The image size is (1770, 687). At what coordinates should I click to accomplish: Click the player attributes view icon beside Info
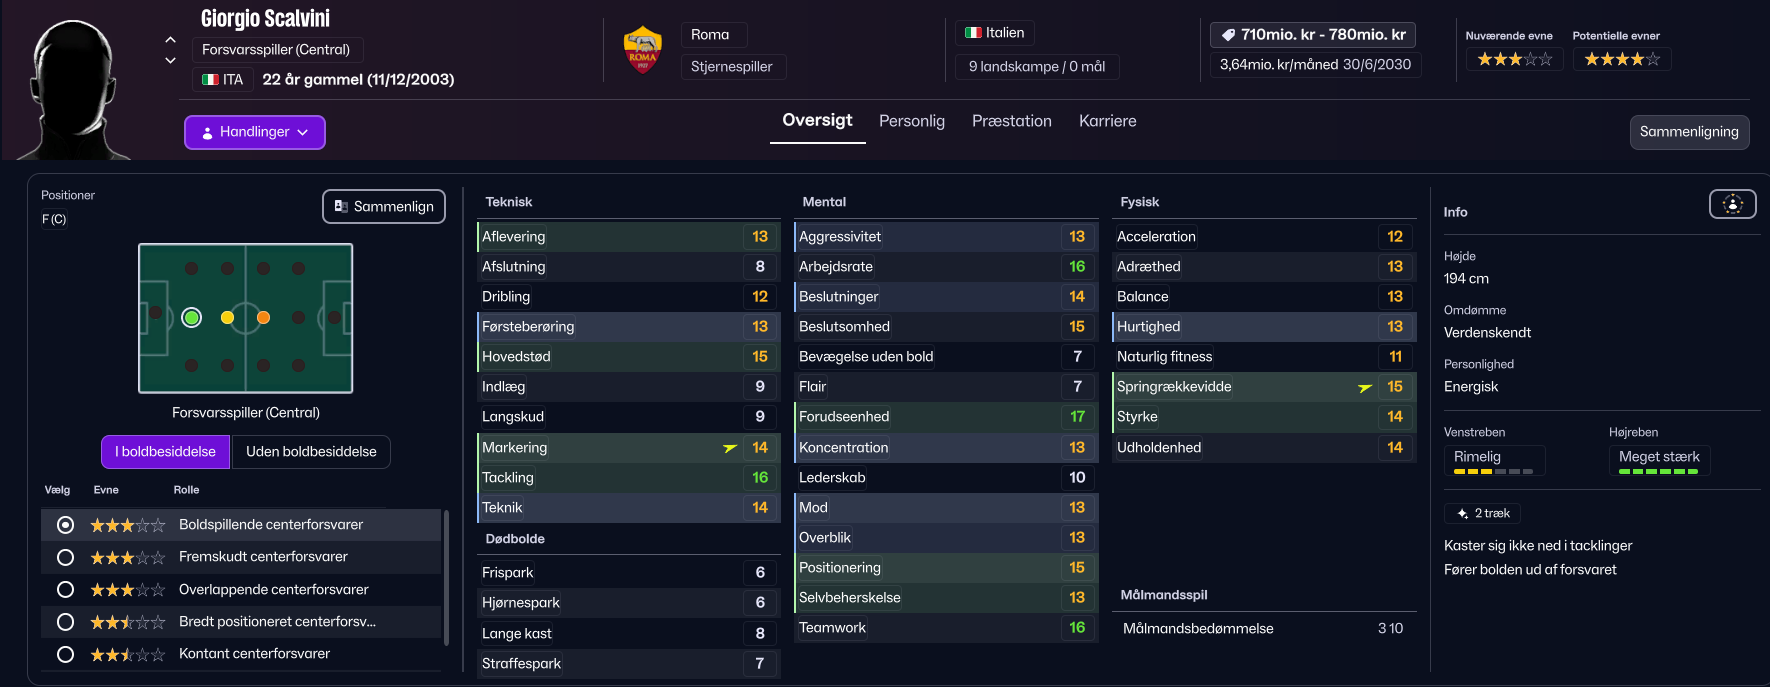click(x=1732, y=204)
